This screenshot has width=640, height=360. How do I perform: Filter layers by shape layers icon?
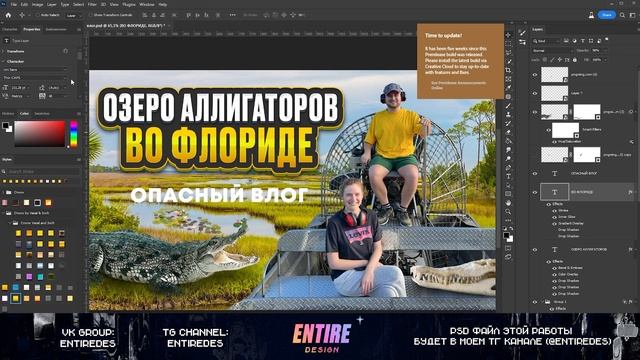pos(591,41)
